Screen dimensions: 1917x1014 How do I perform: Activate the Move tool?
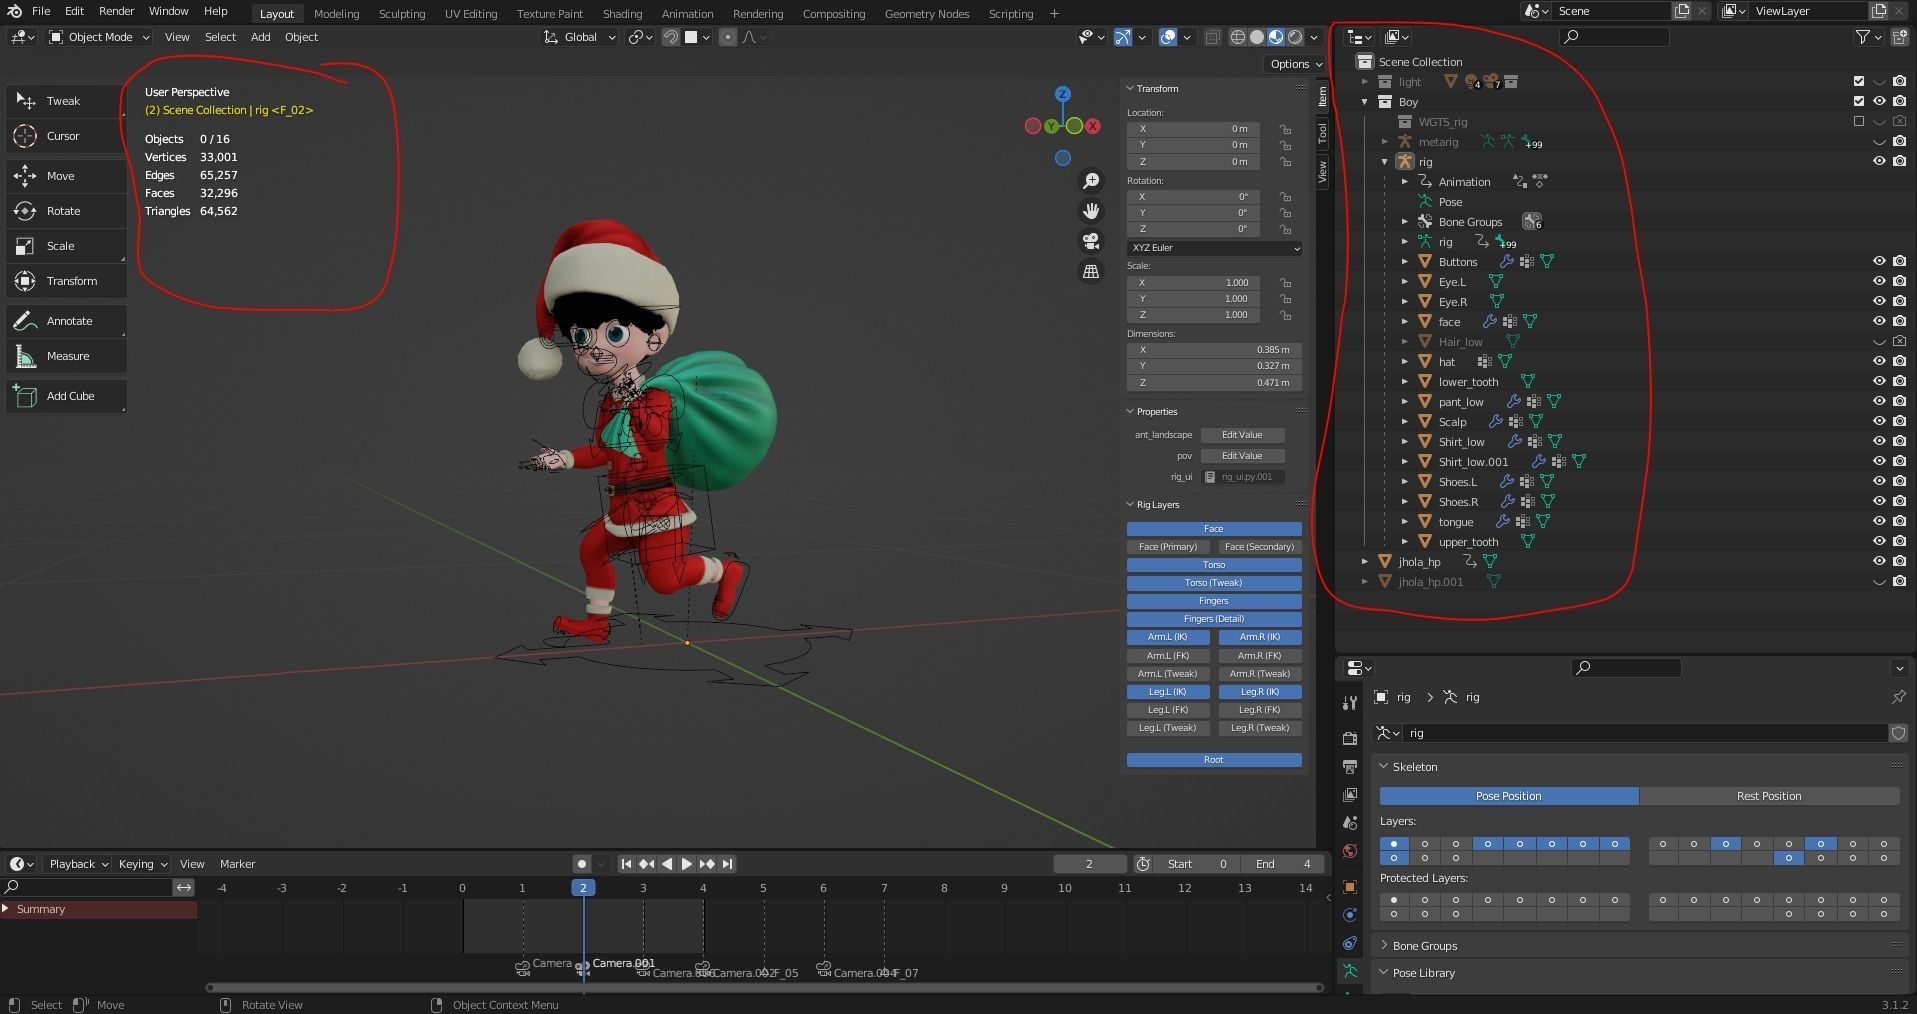coord(66,176)
